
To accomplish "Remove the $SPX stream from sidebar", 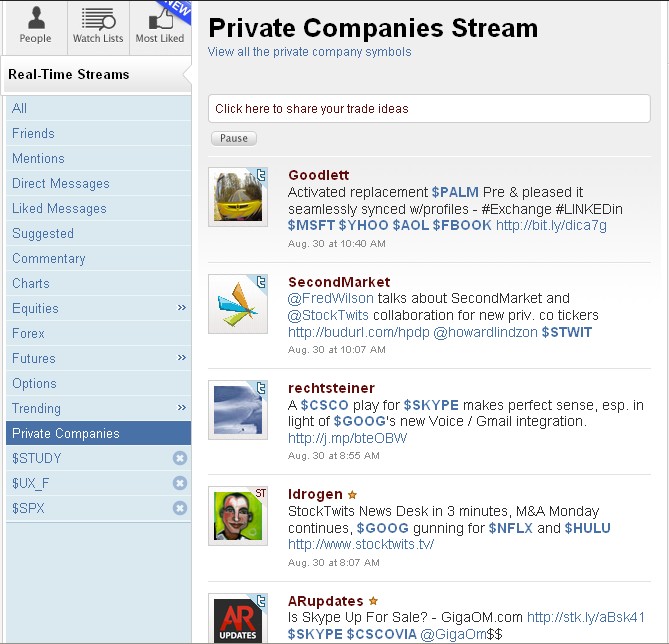I will point(180,508).
